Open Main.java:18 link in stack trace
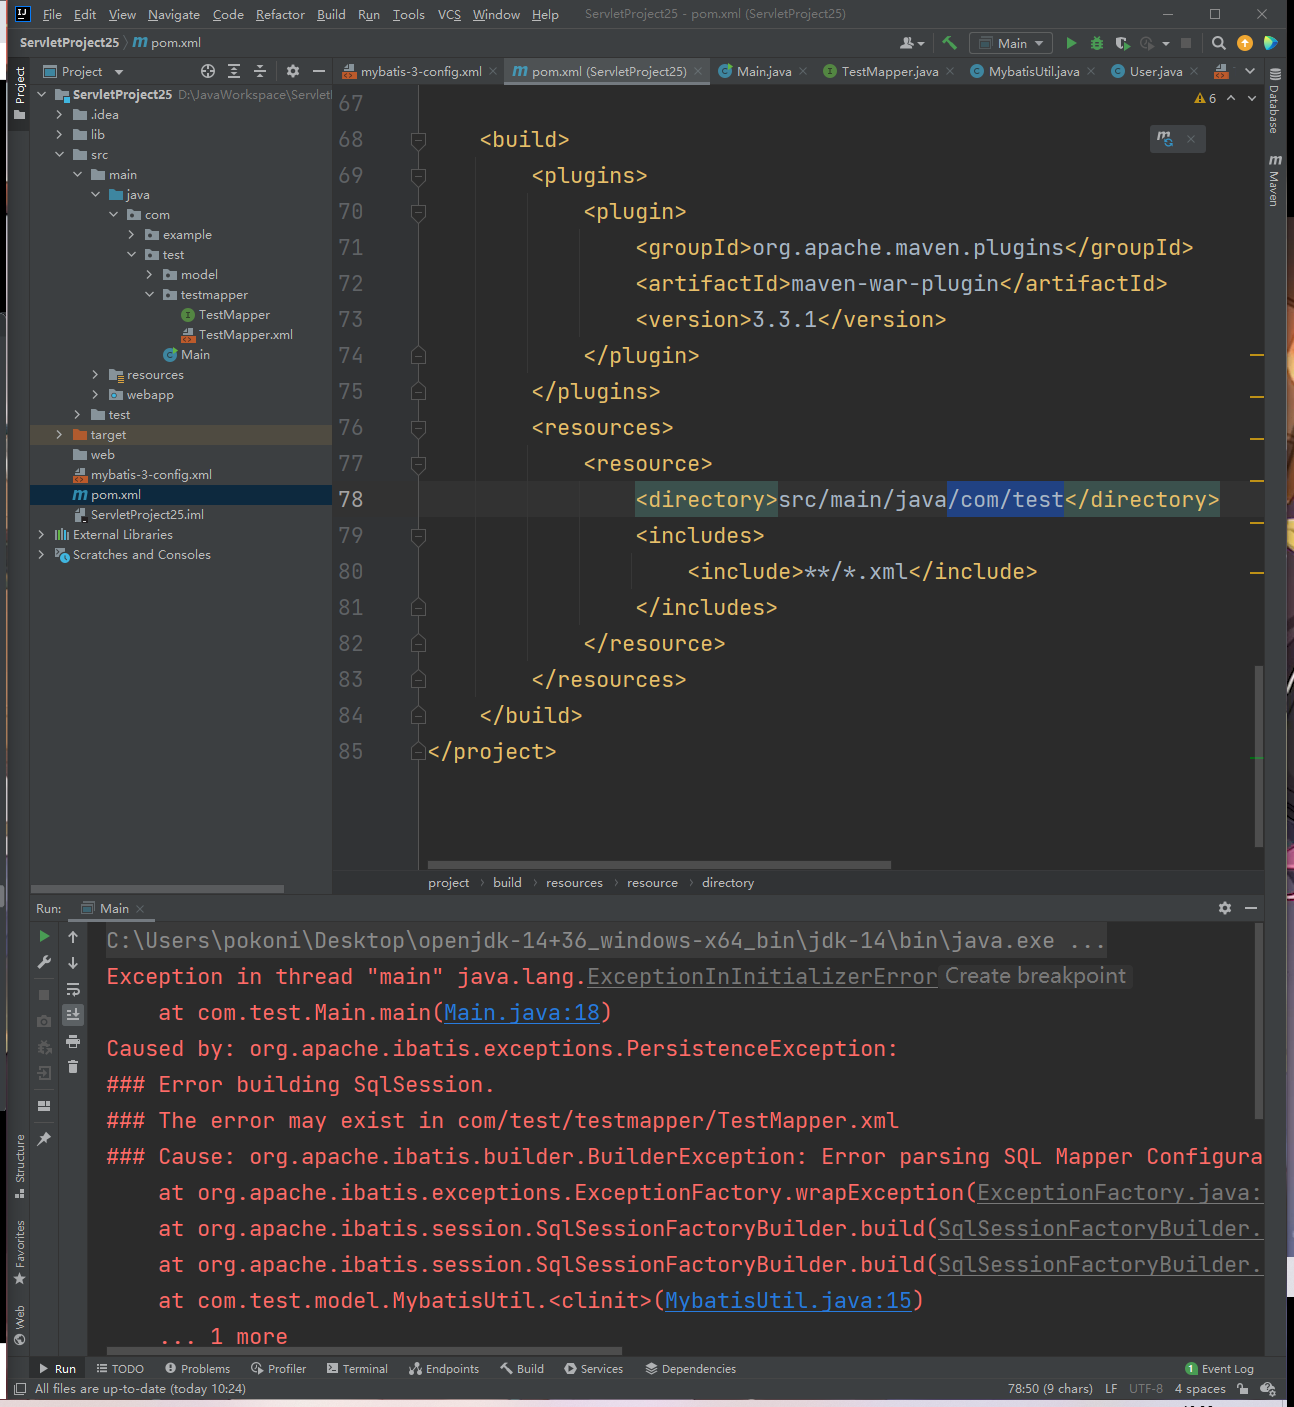The image size is (1294, 1407). point(522,1013)
